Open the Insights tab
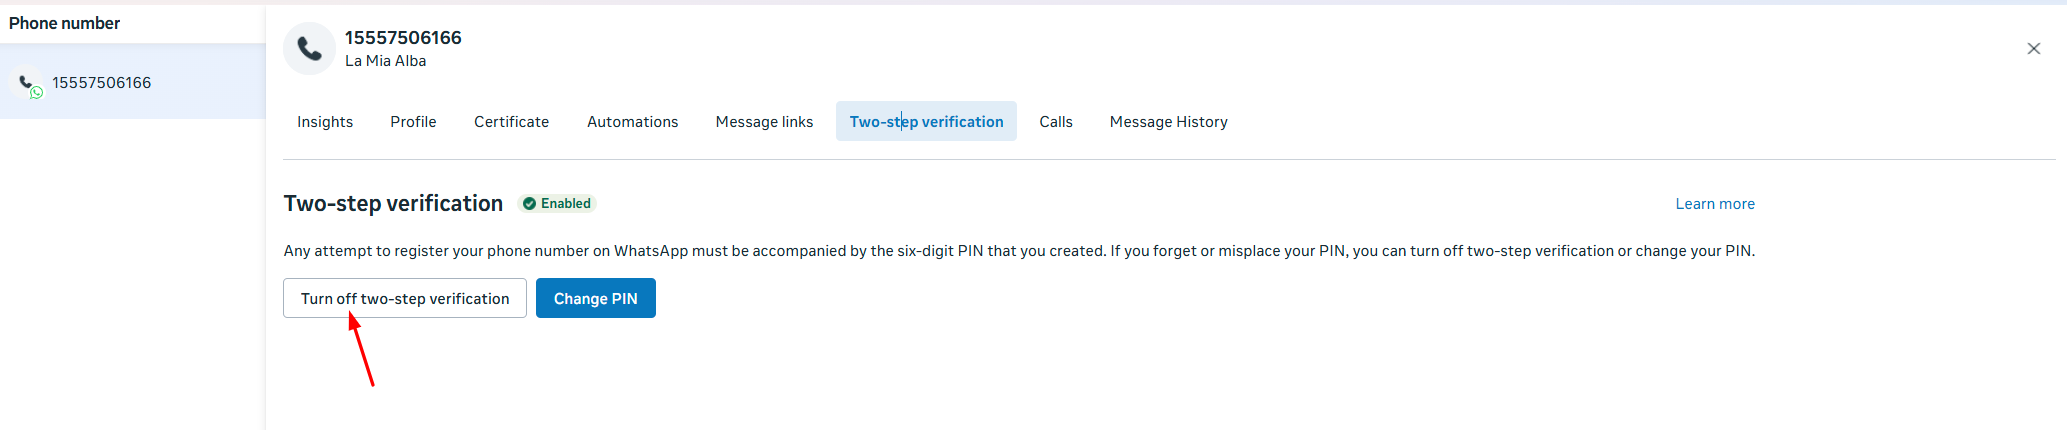 [325, 122]
